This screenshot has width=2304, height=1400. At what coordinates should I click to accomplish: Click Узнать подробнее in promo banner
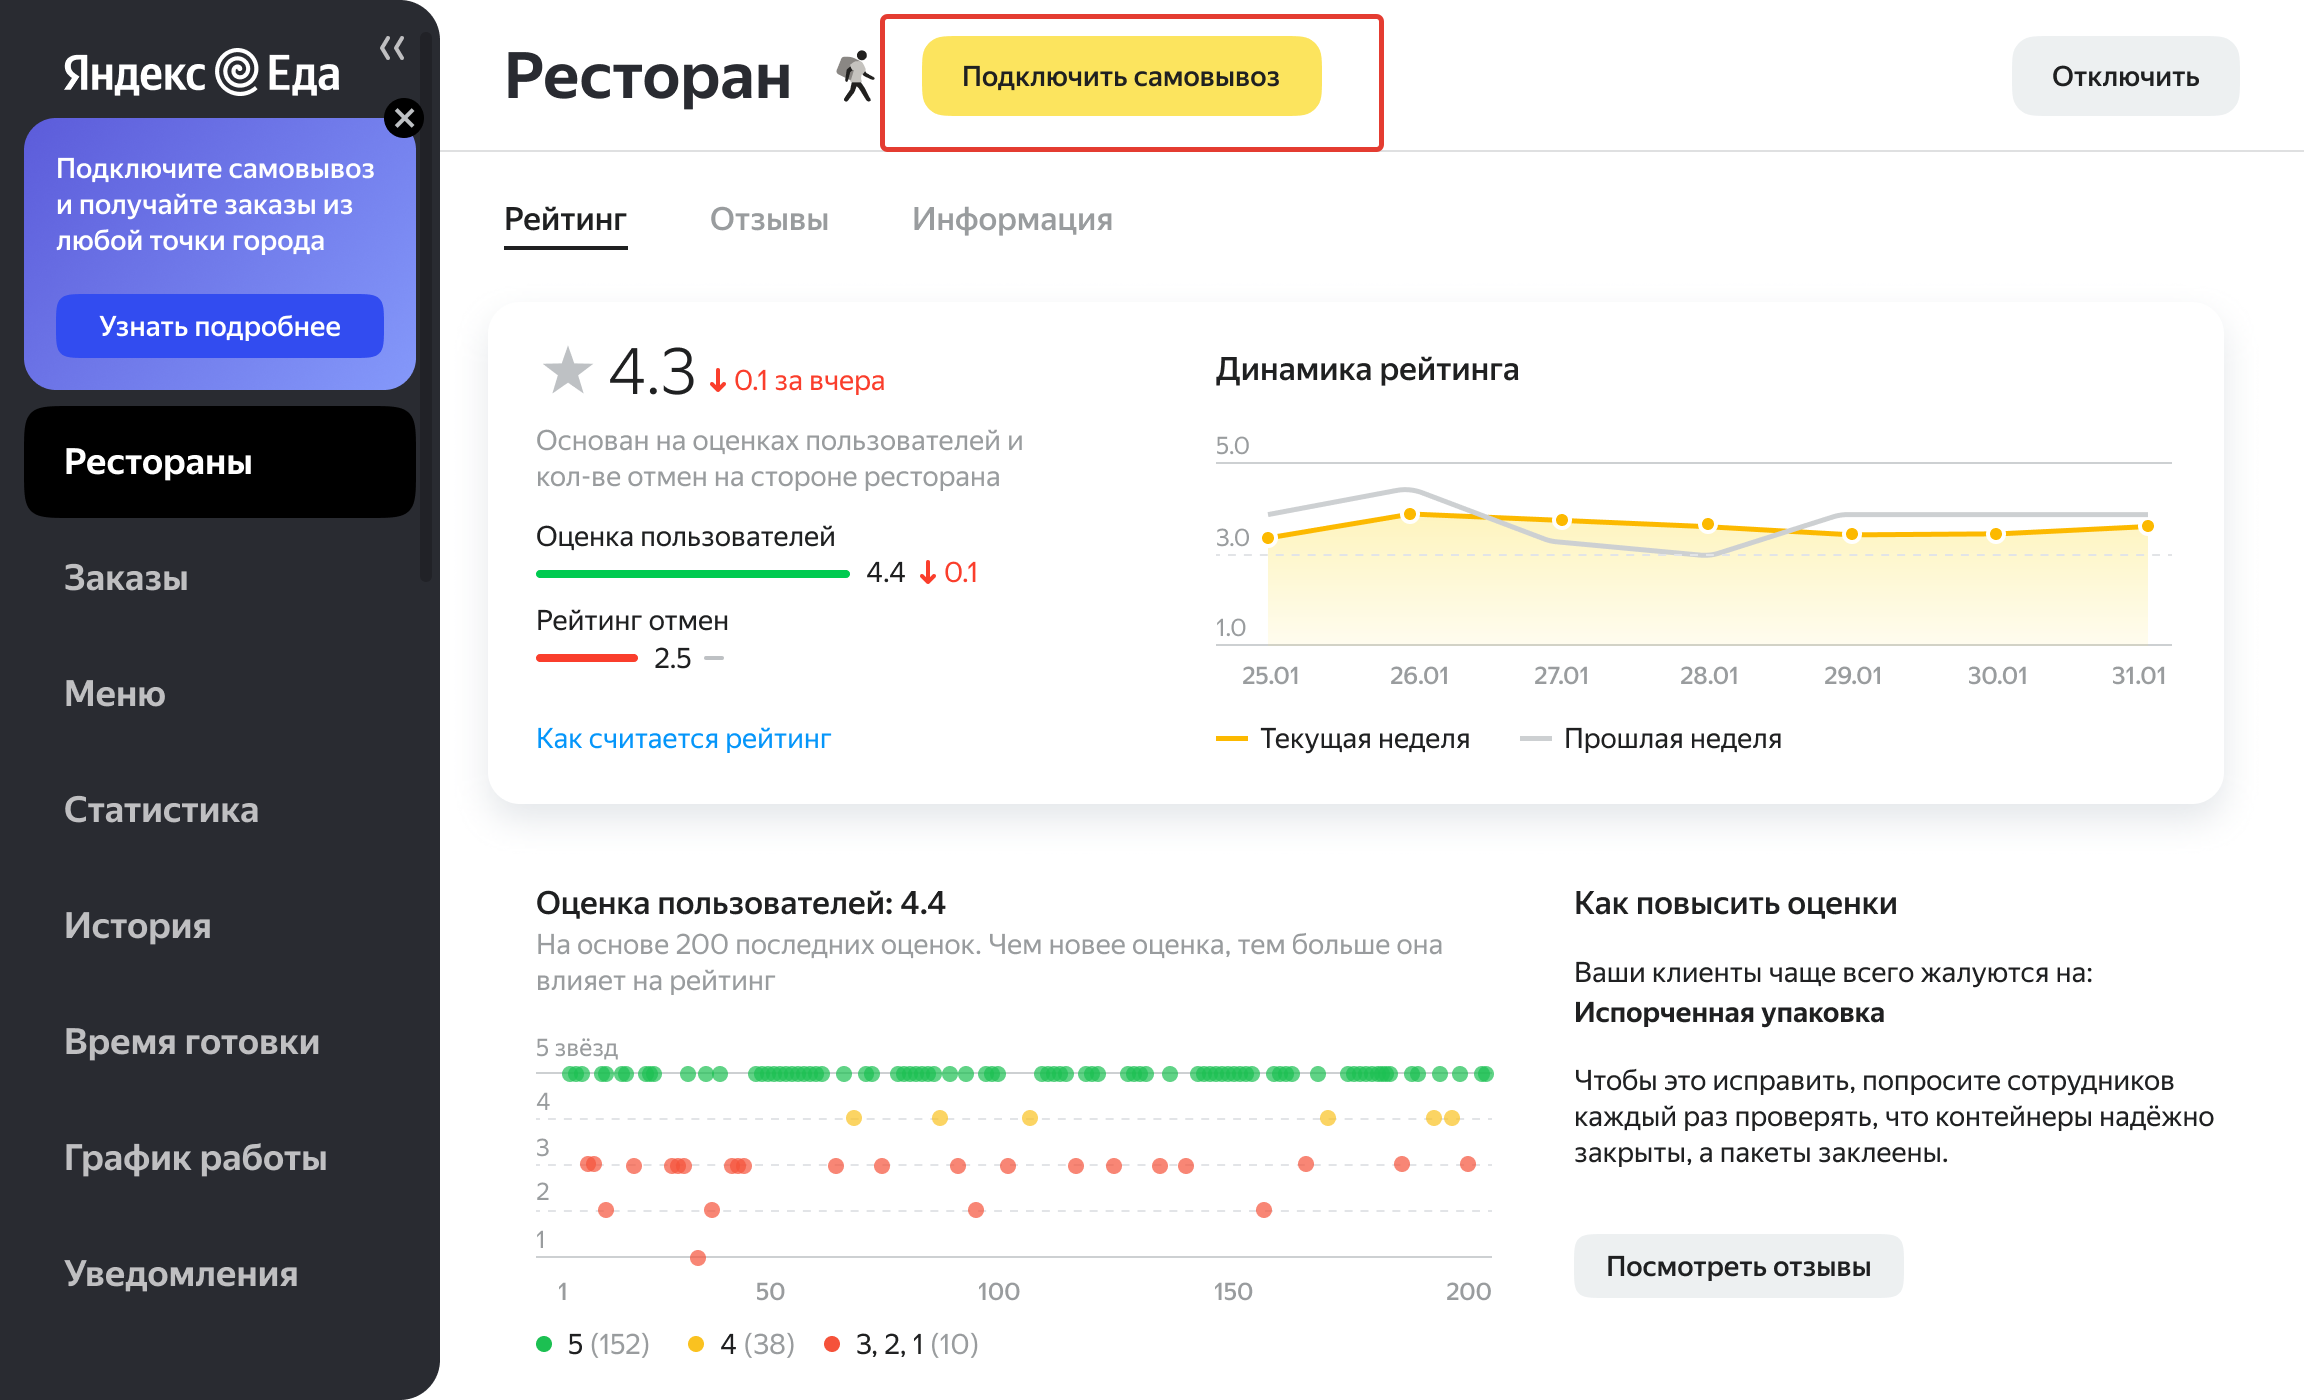tap(220, 326)
